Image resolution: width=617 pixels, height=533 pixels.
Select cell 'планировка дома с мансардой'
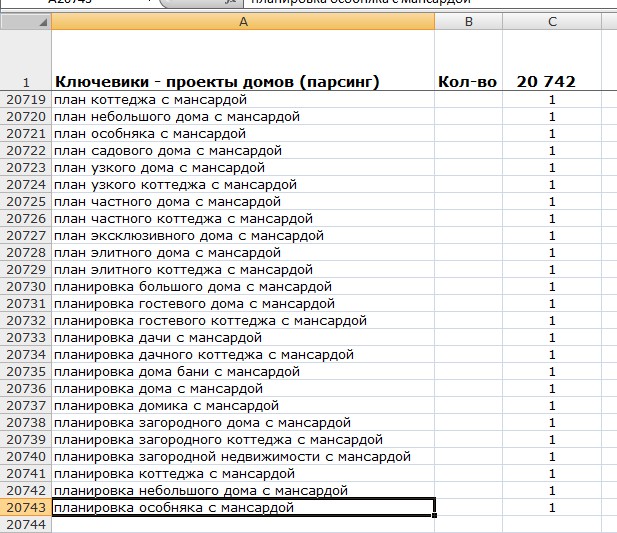(x=243, y=388)
